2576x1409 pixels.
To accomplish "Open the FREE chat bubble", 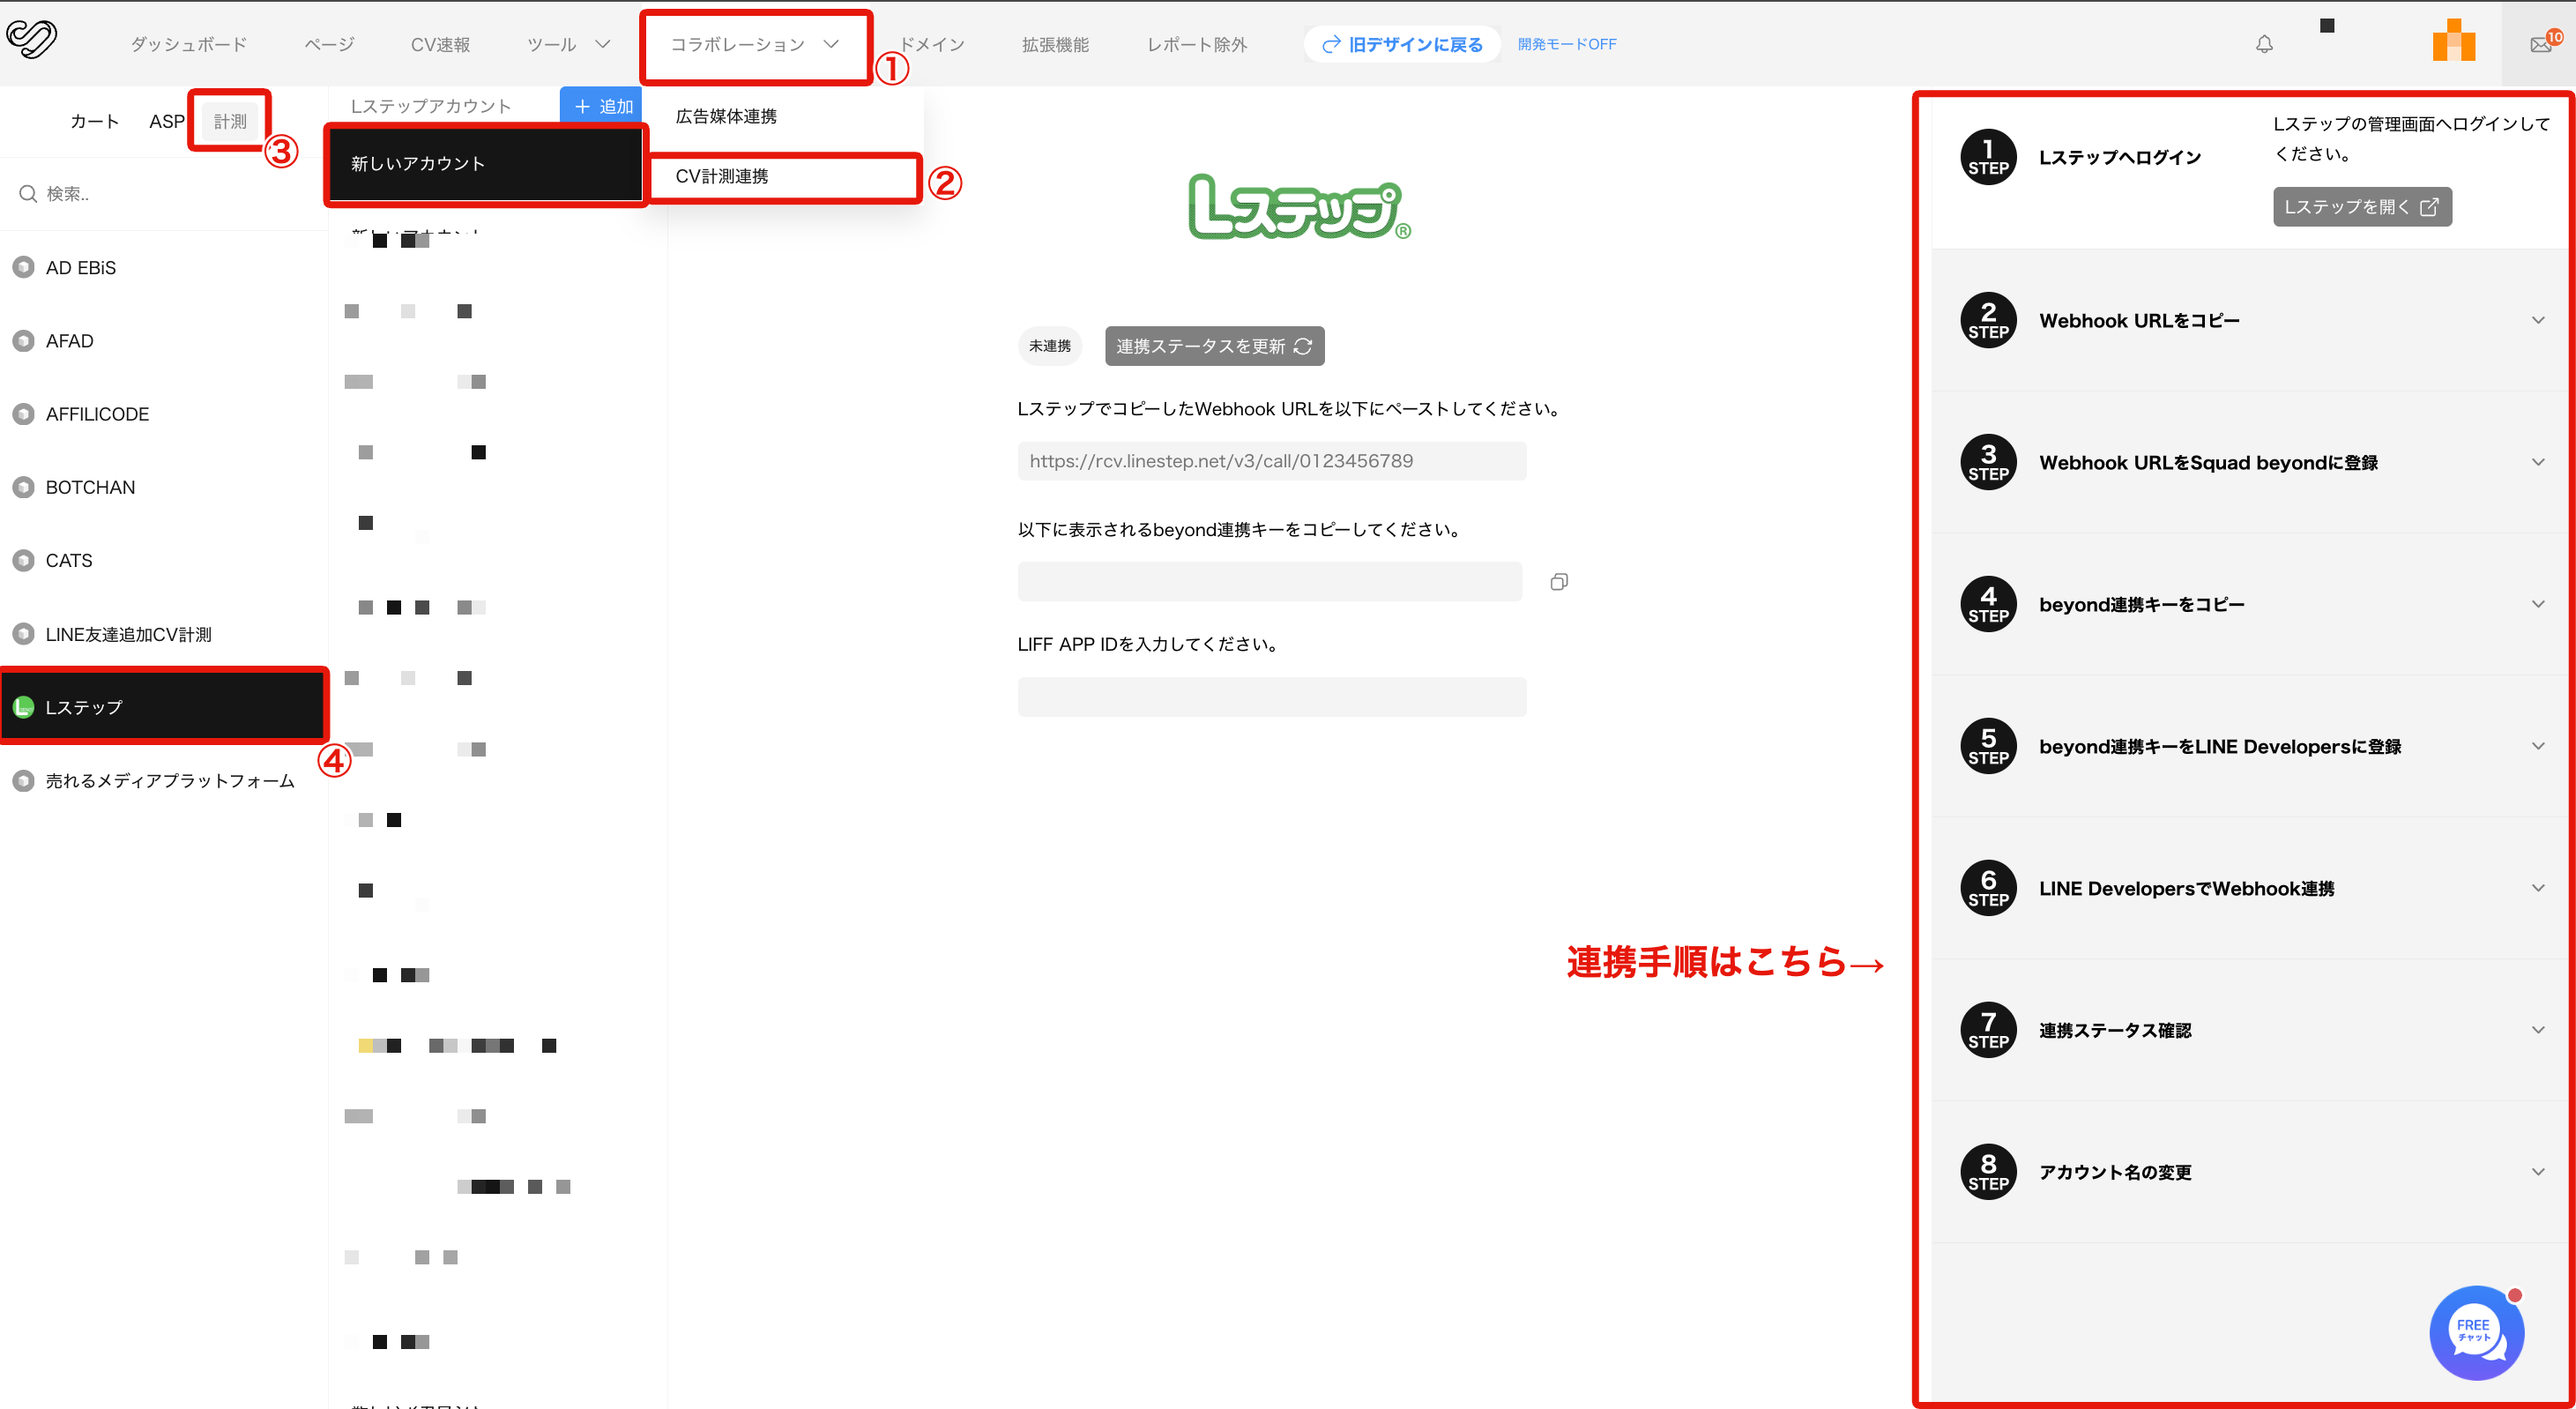I will 2477,1332.
